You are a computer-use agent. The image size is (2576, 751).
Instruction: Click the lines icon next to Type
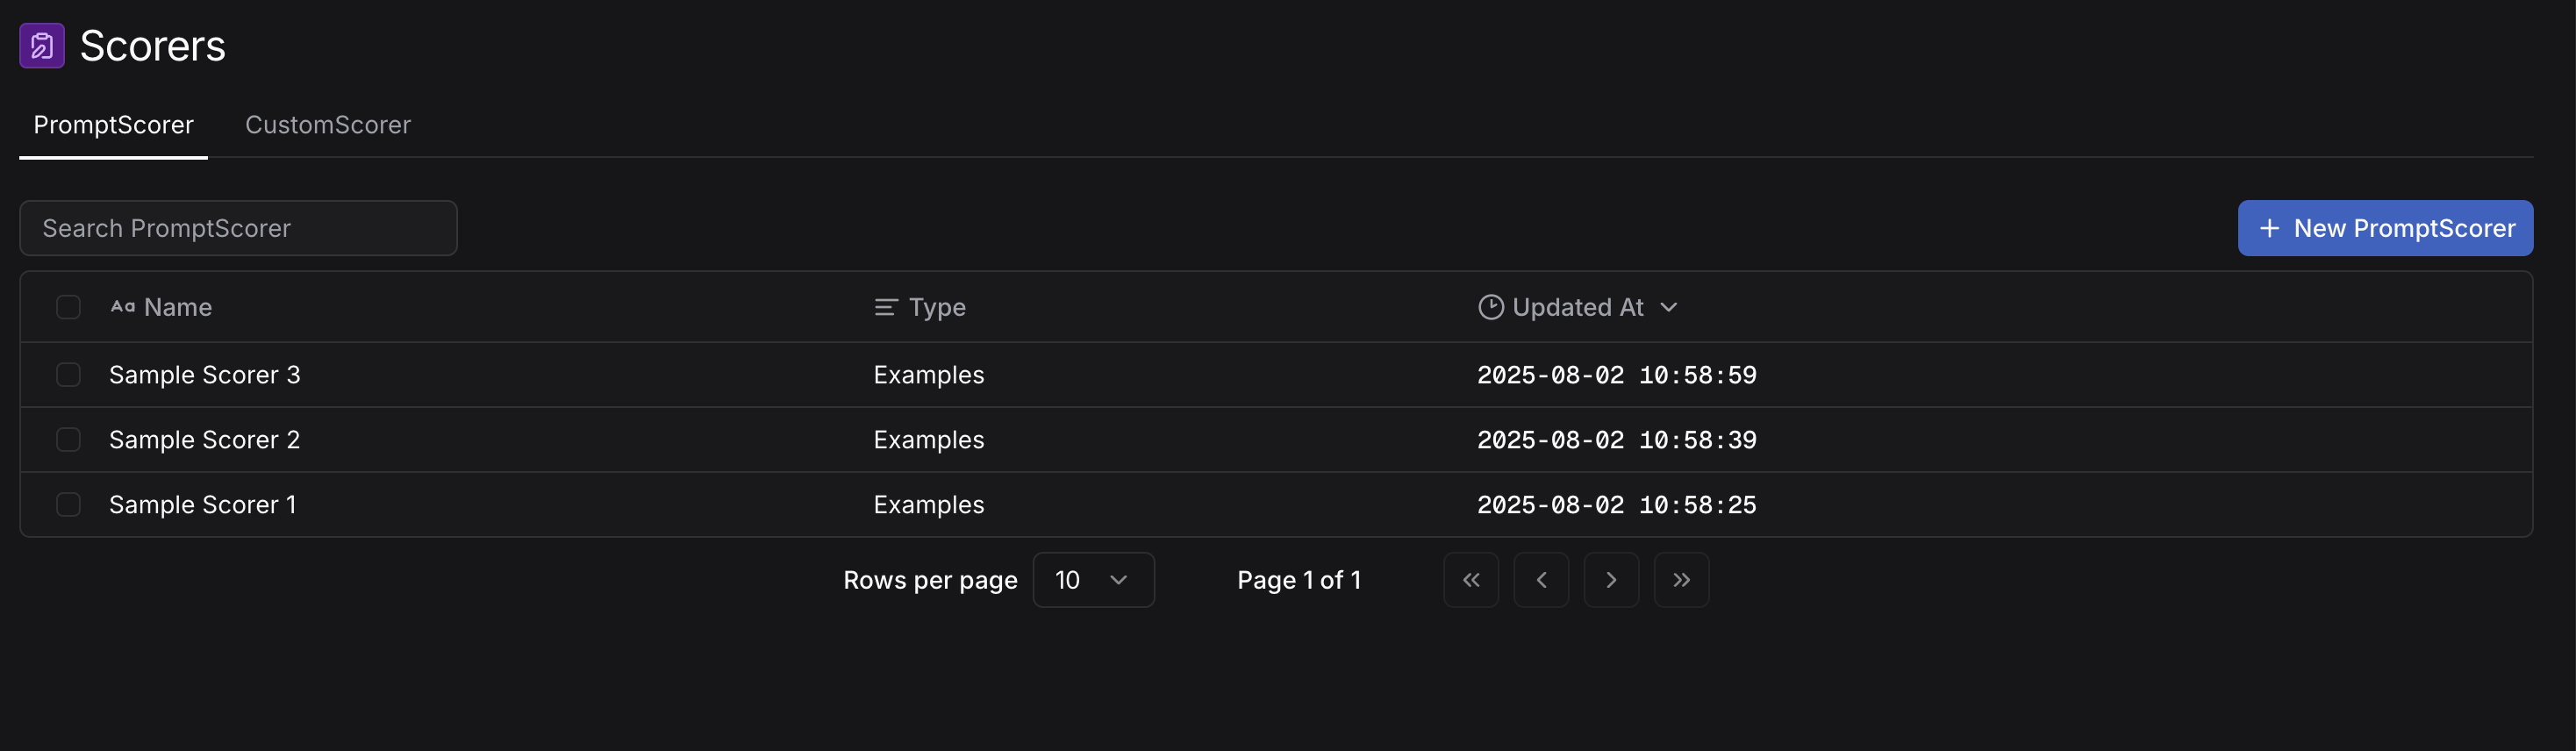pos(885,307)
